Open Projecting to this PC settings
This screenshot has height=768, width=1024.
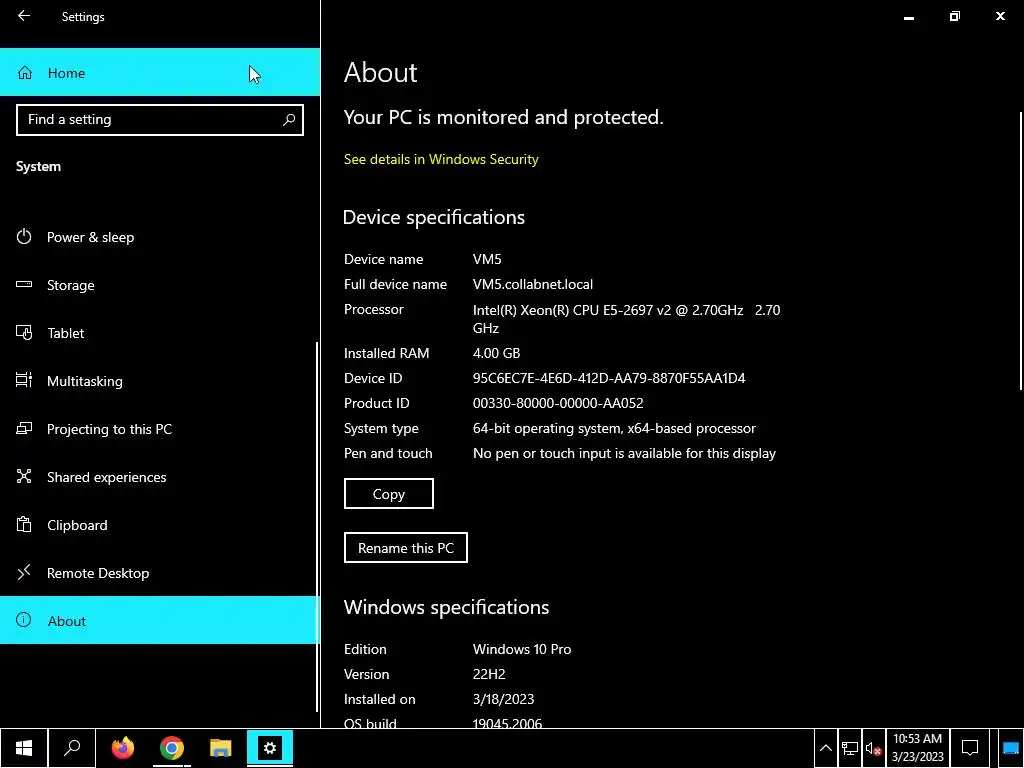pos(160,429)
